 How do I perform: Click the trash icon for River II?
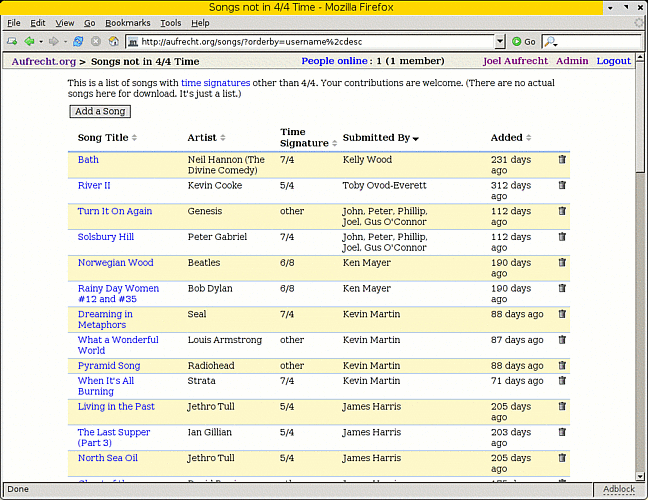[x=562, y=185]
